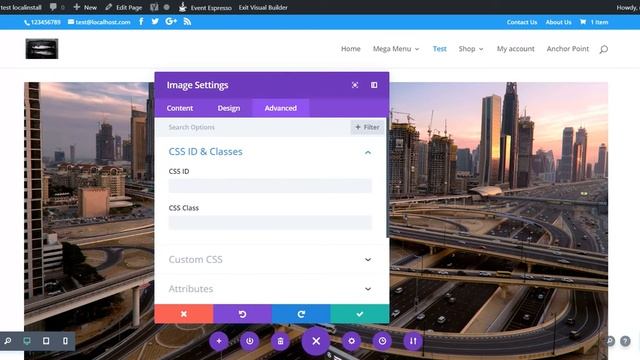Click Edit Page in the admin bar
This screenshot has width=640, height=360.
pos(123,7)
